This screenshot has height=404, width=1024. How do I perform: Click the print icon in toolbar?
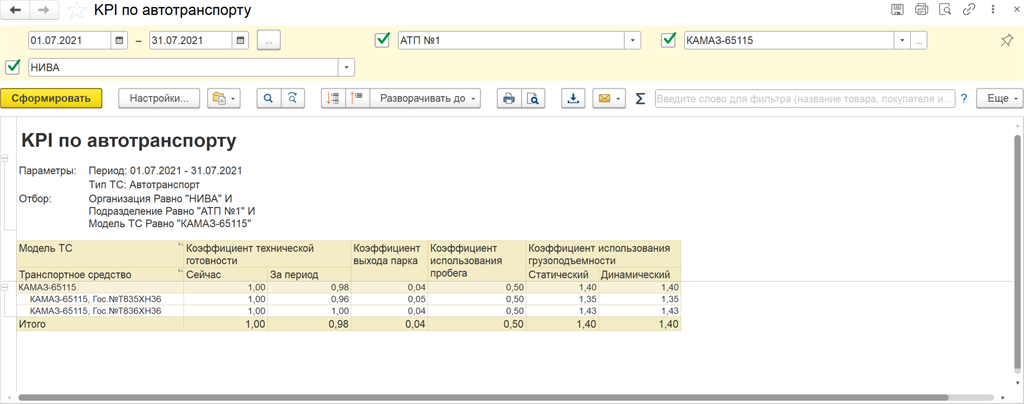509,98
